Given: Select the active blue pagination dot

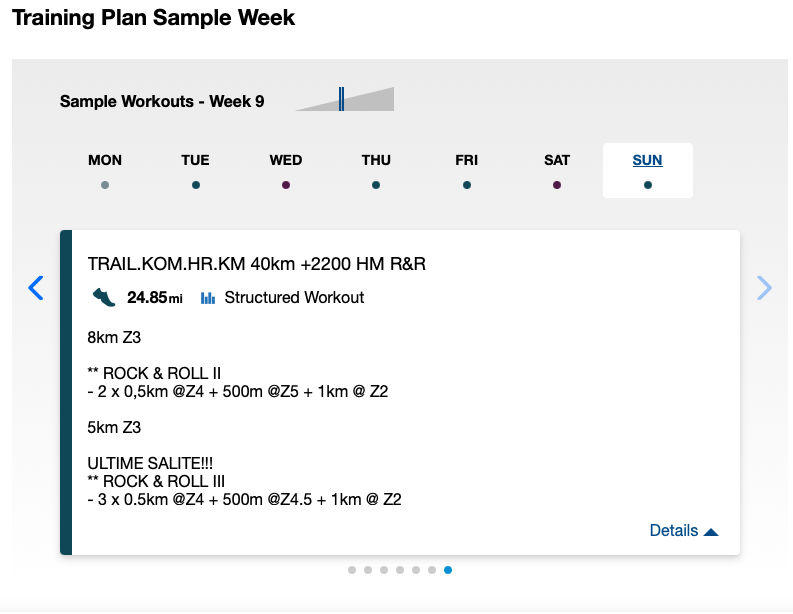Looking at the screenshot, I should (x=448, y=570).
